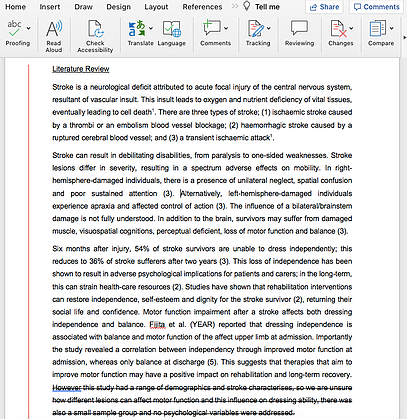
Task: Click the misspelled word Fijita
Action: [x=157, y=324]
